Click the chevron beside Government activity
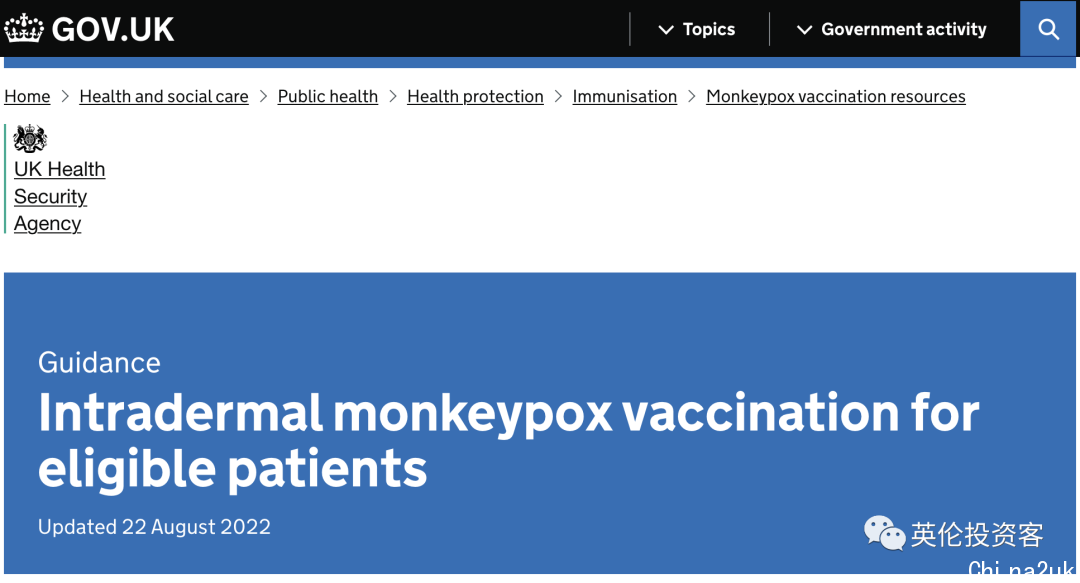Viewport: 1080px width, 583px height. tap(804, 30)
